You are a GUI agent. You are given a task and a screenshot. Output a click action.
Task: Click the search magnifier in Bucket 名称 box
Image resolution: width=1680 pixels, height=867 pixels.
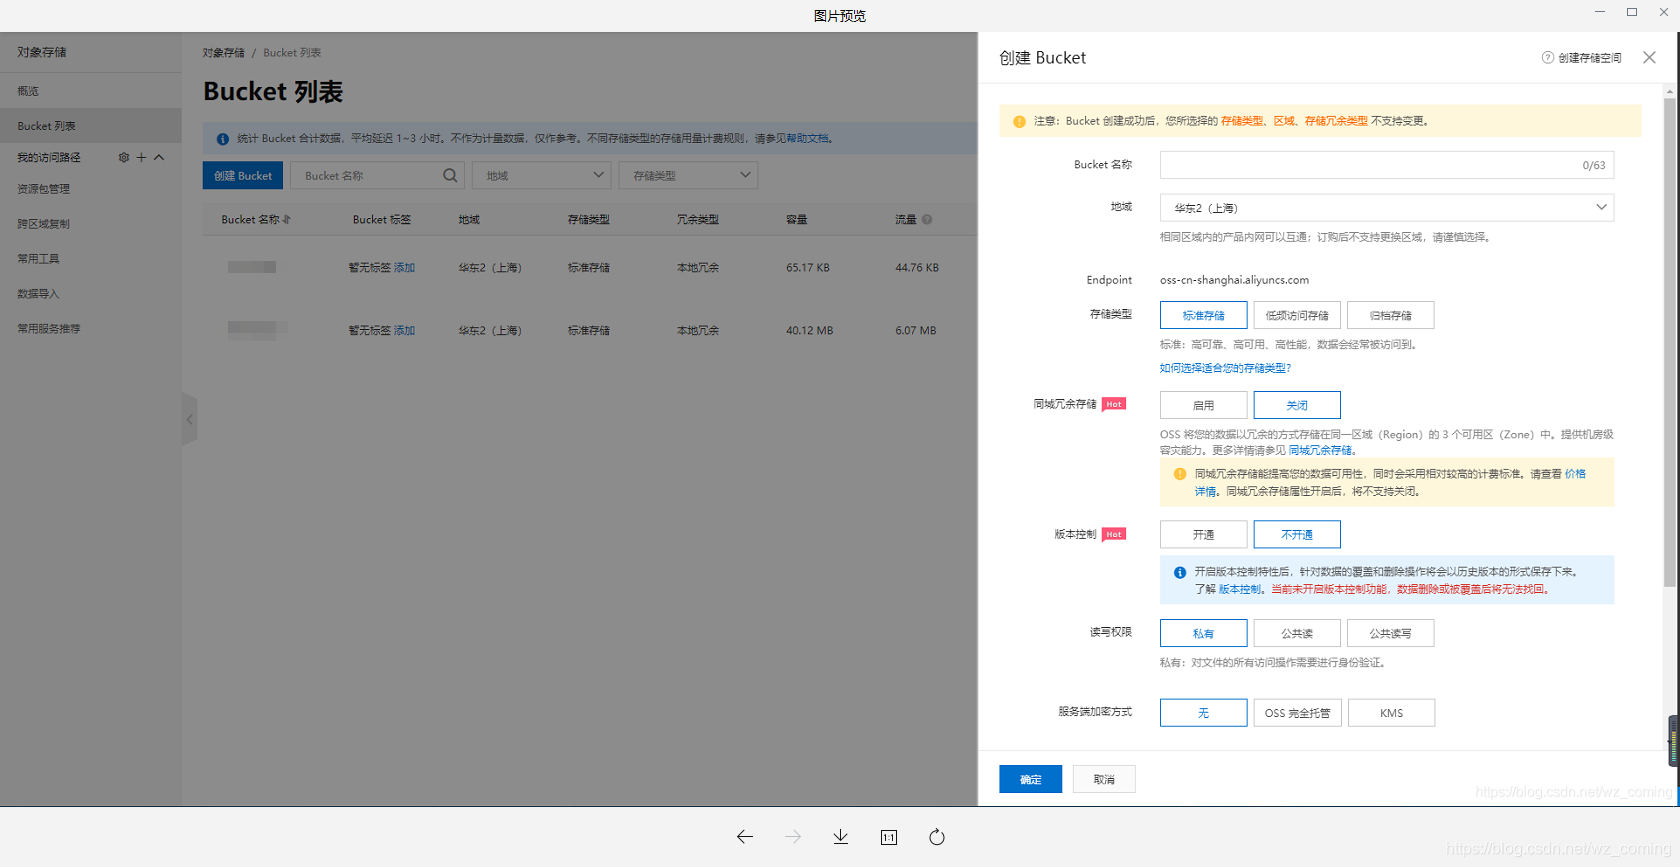(x=450, y=175)
